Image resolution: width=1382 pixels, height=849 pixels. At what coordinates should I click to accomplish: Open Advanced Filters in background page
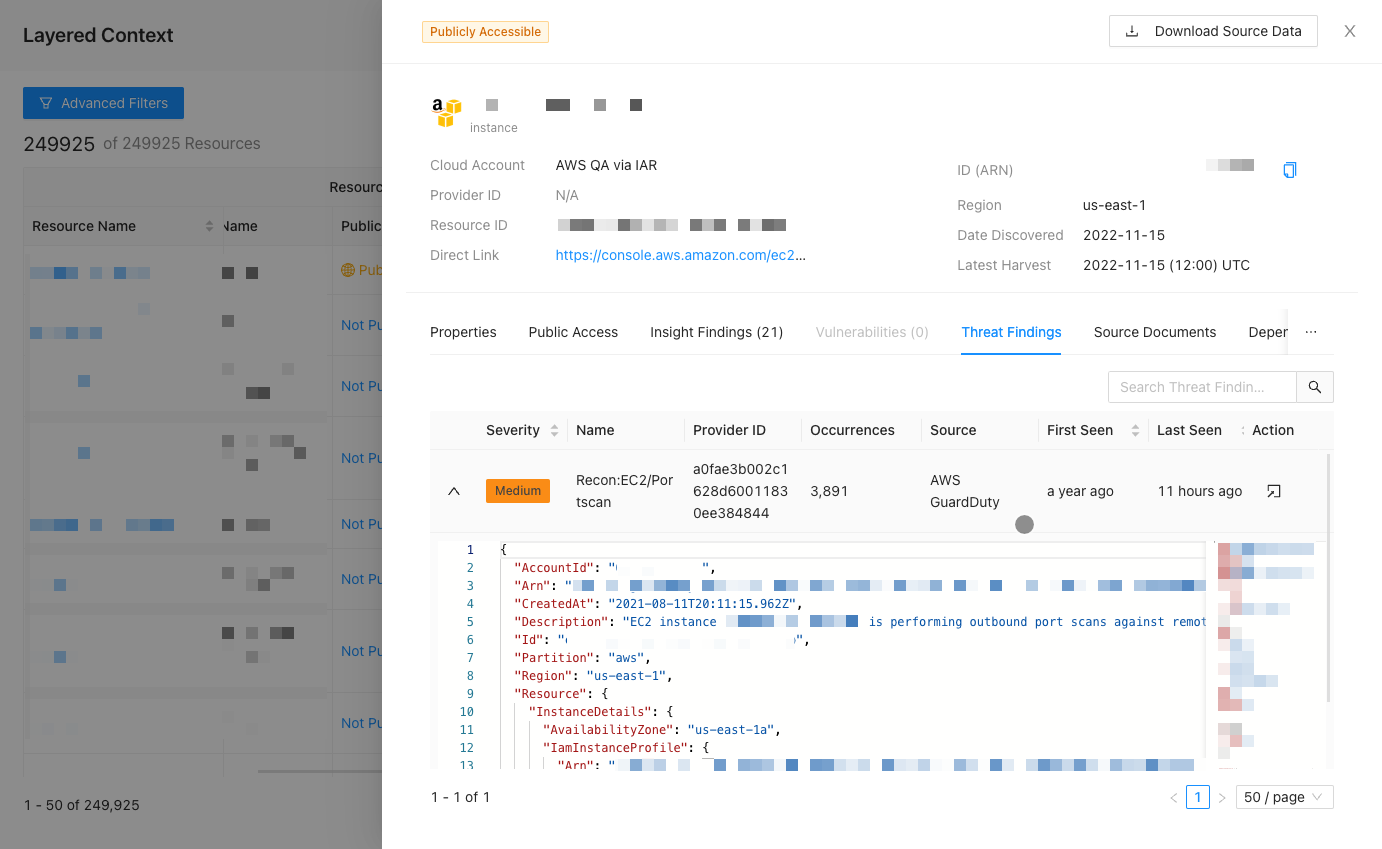click(x=103, y=103)
